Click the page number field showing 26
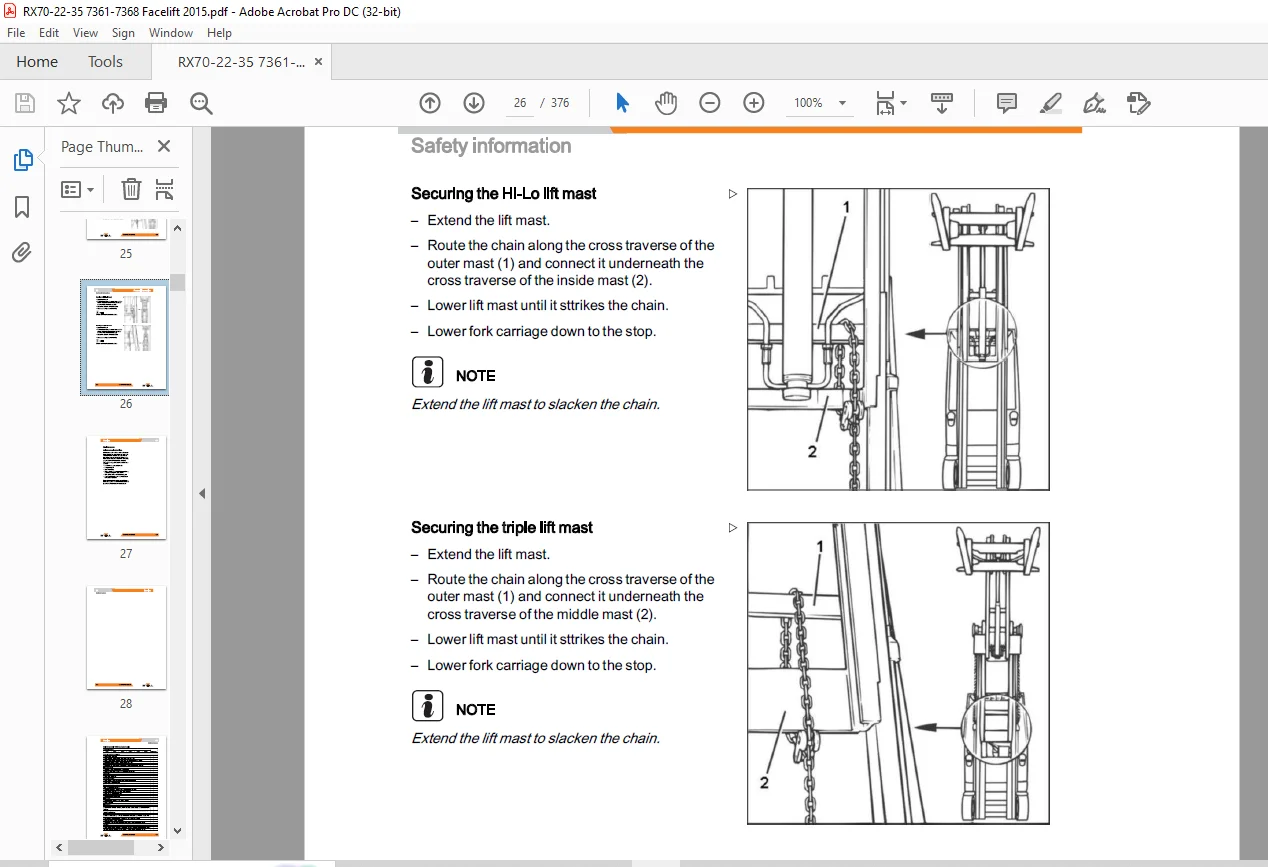The image size is (1268, 867). (519, 103)
